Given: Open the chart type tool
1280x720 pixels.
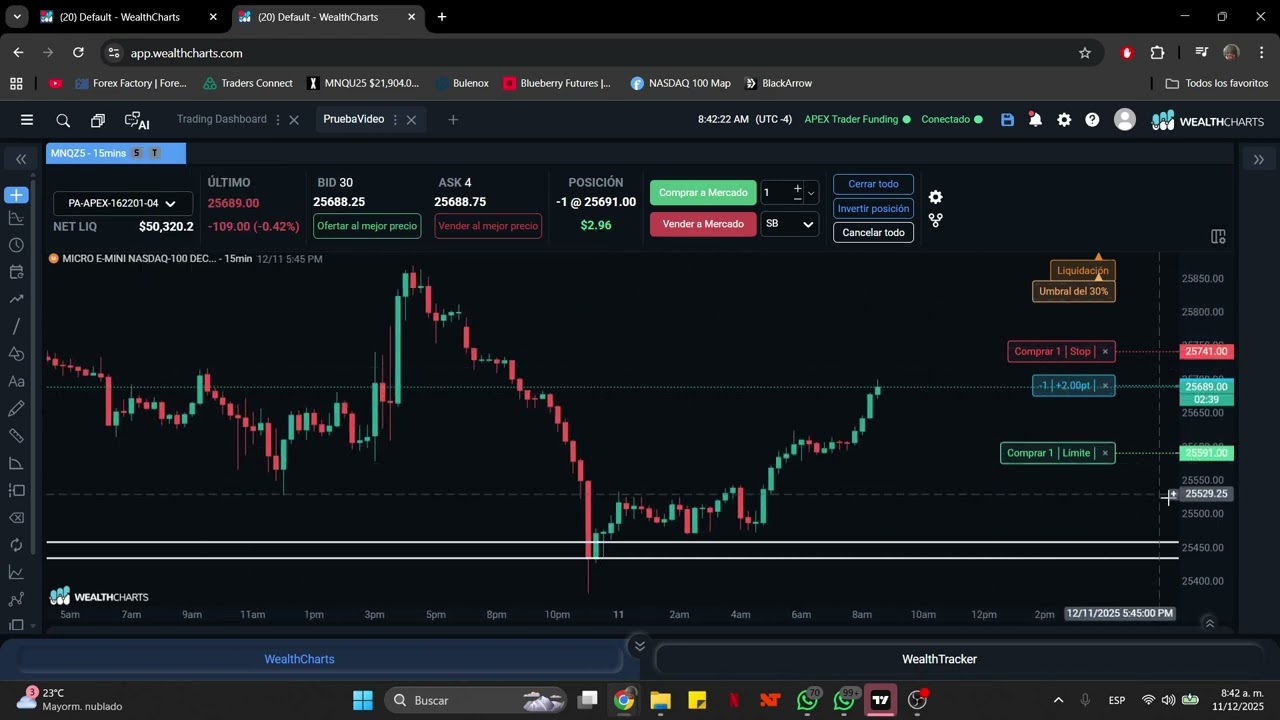Looking at the screenshot, I should point(16,218).
